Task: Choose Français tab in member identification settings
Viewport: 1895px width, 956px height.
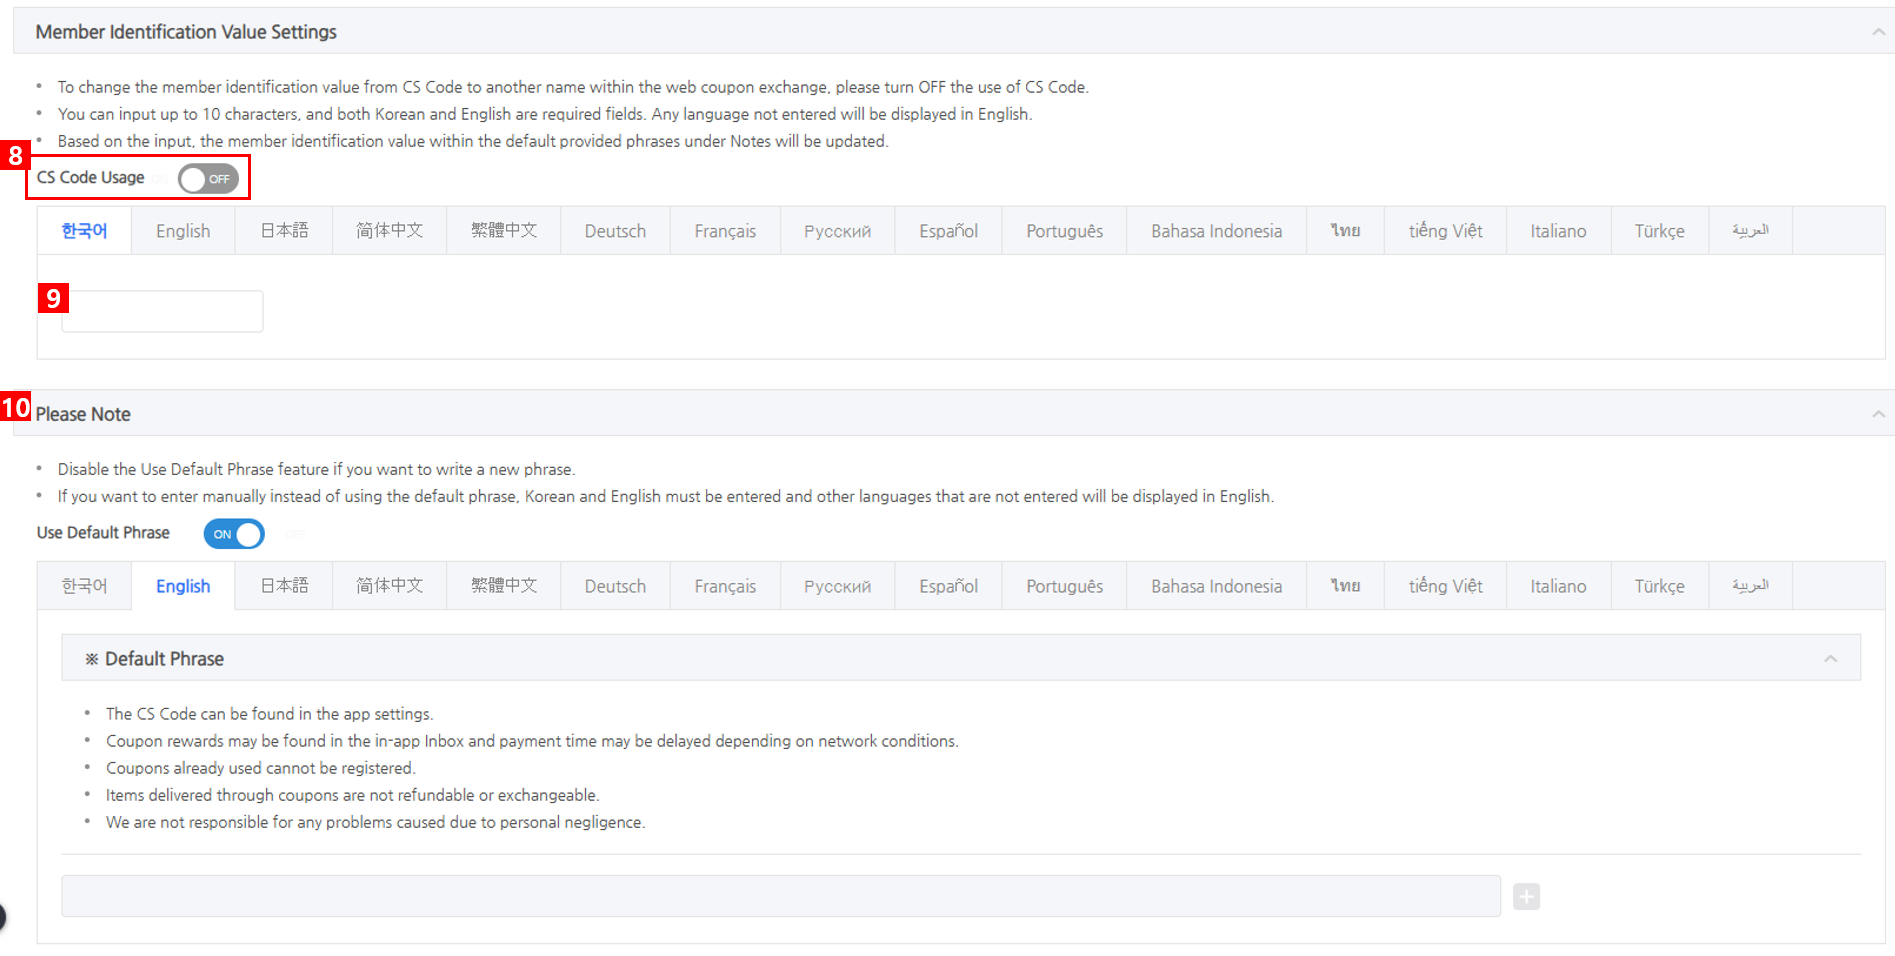Action: (725, 231)
